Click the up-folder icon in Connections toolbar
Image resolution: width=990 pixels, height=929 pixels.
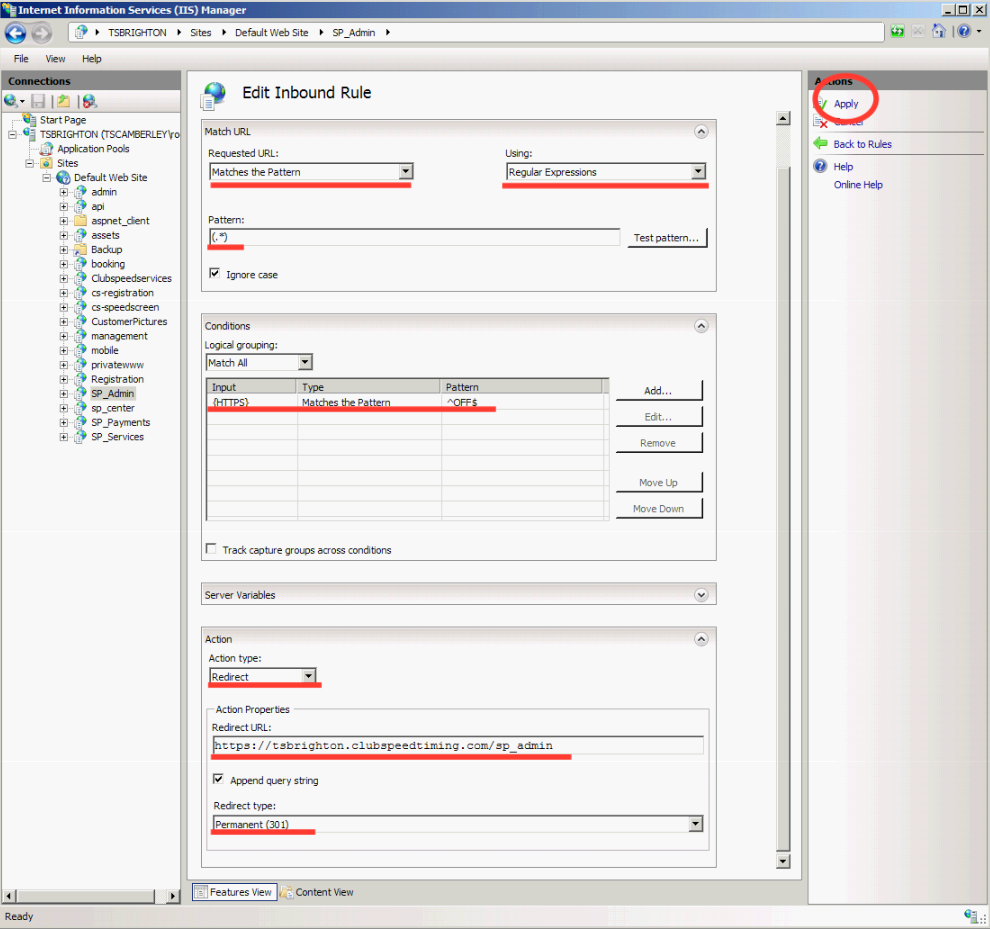[64, 101]
